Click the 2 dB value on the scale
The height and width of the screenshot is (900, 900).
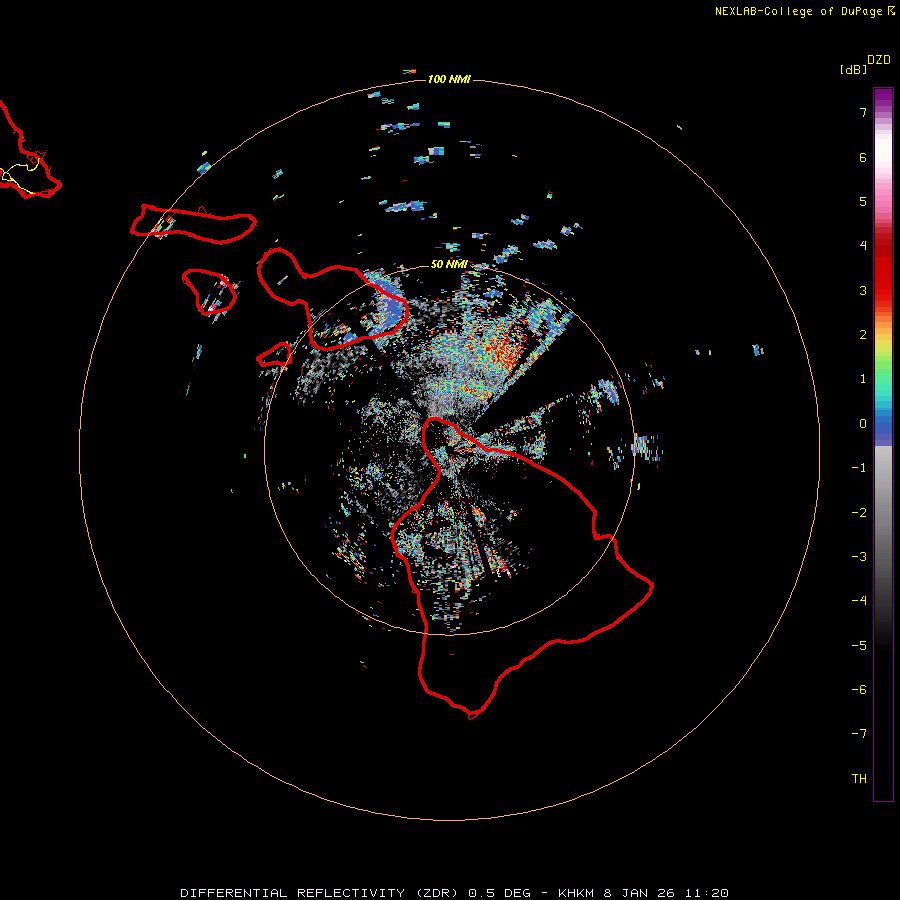[863, 335]
